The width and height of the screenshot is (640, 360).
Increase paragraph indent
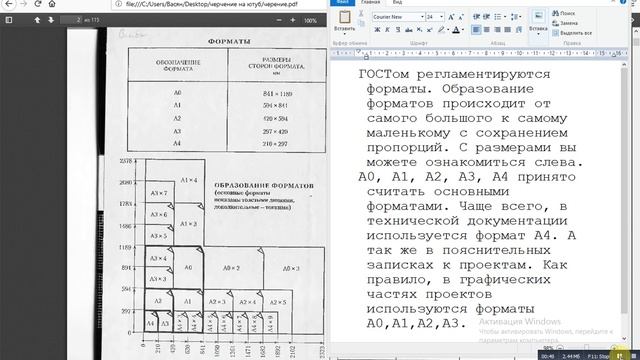pyautogui.click(x=487, y=17)
